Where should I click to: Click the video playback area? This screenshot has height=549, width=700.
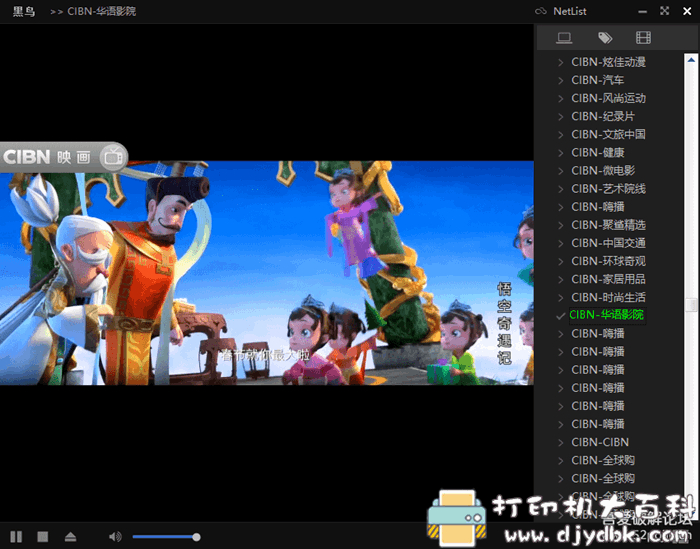267,272
